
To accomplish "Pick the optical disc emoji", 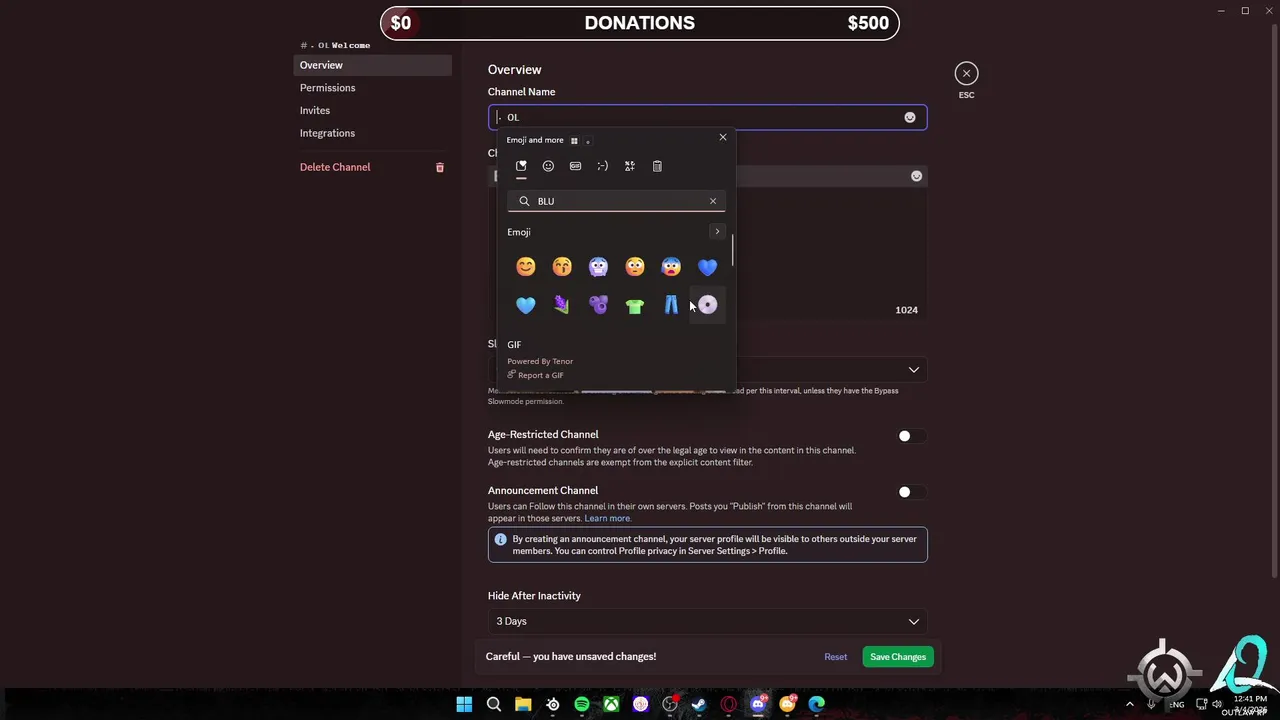I will coord(707,305).
